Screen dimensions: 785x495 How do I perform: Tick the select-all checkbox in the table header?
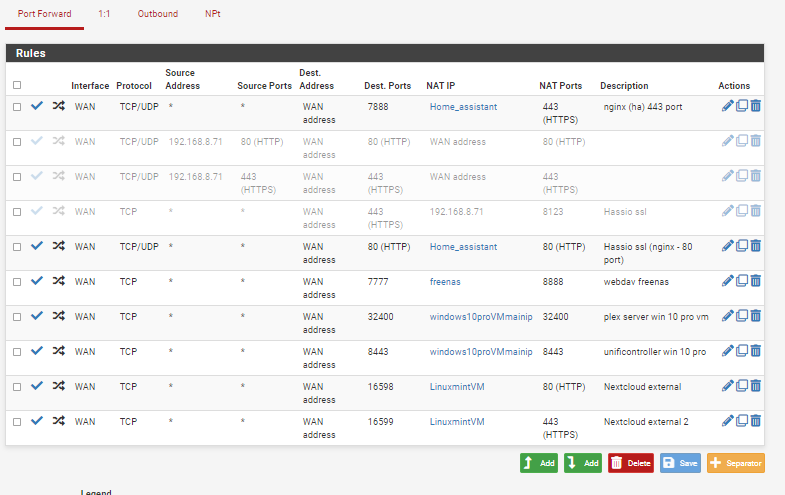17,85
